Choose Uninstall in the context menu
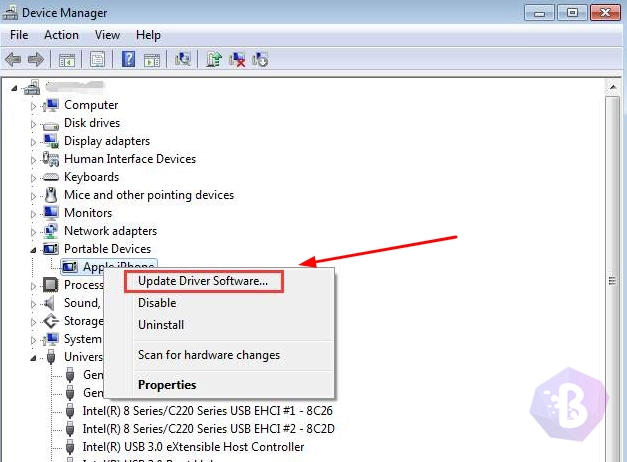 (x=161, y=325)
